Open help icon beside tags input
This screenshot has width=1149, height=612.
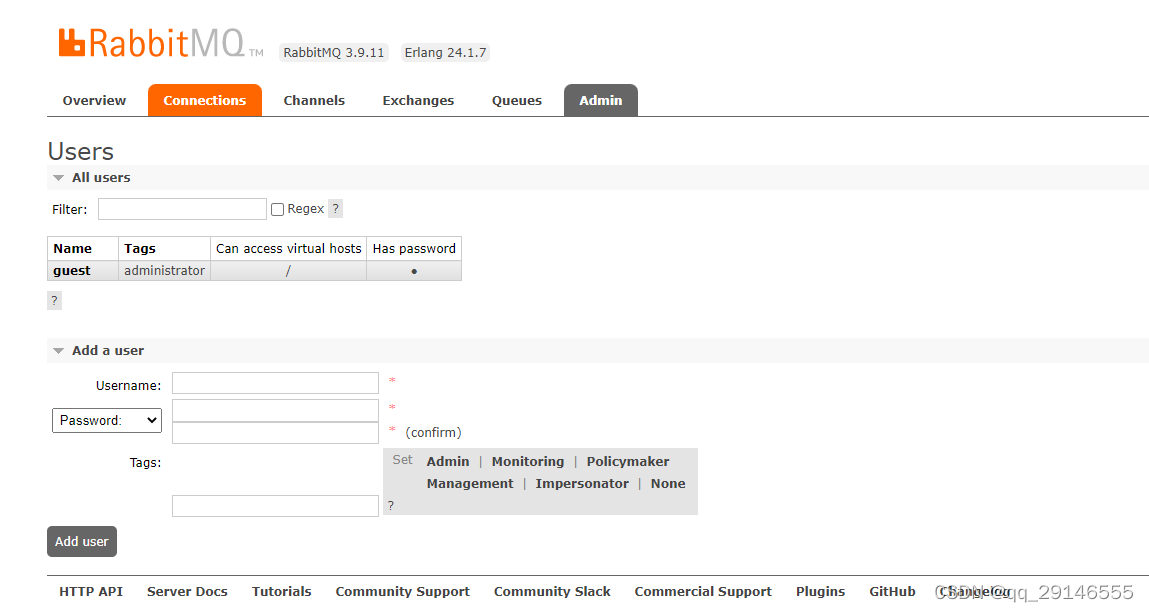[391, 506]
